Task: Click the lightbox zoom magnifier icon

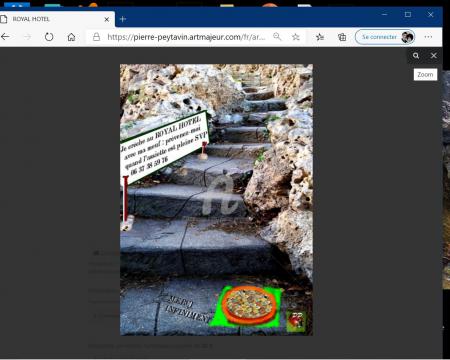Action: pyautogui.click(x=416, y=56)
